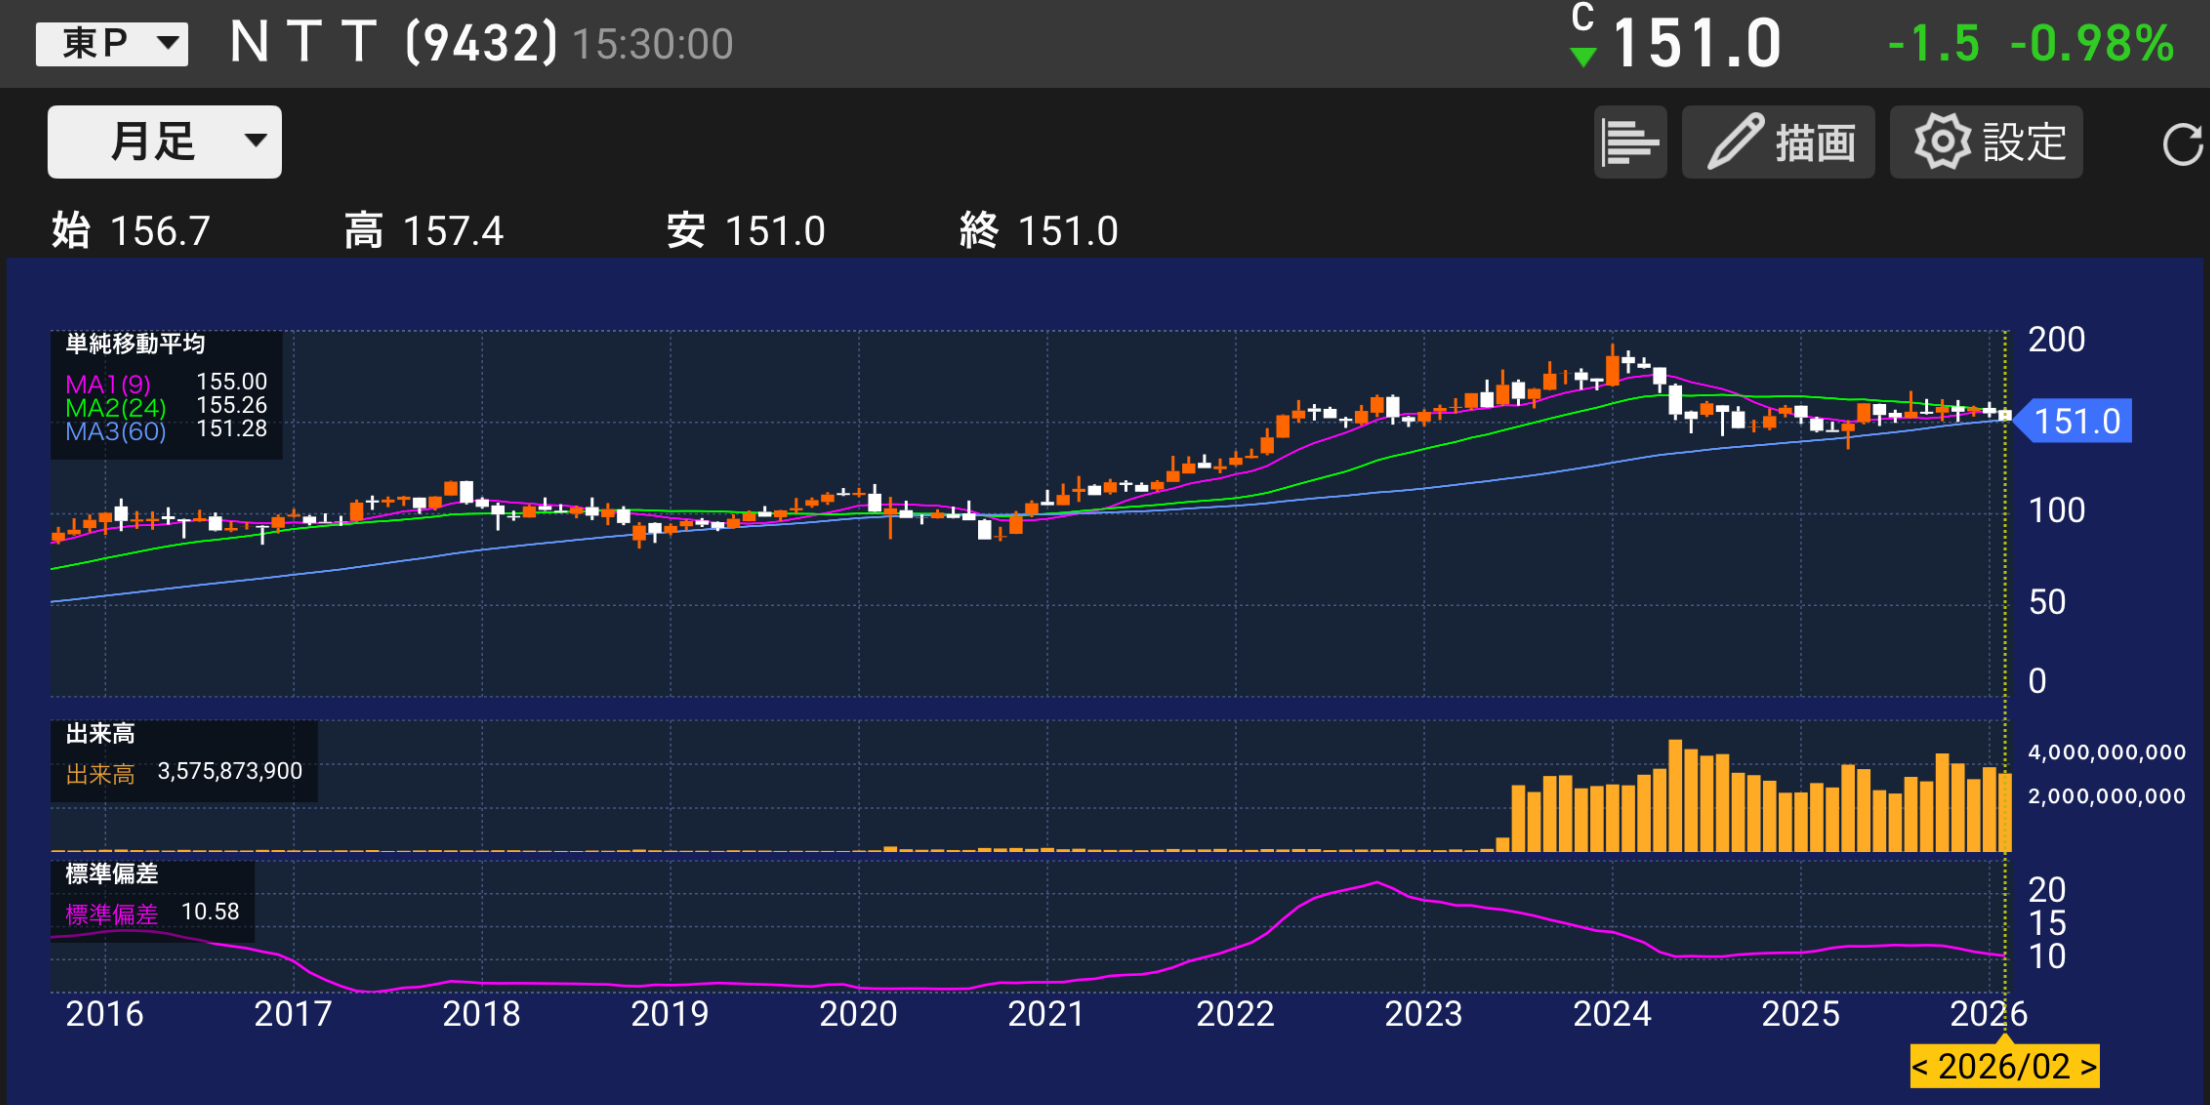Open the 東P market dropdown
This screenshot has width=2210, height=1105.
click(112, 43)
